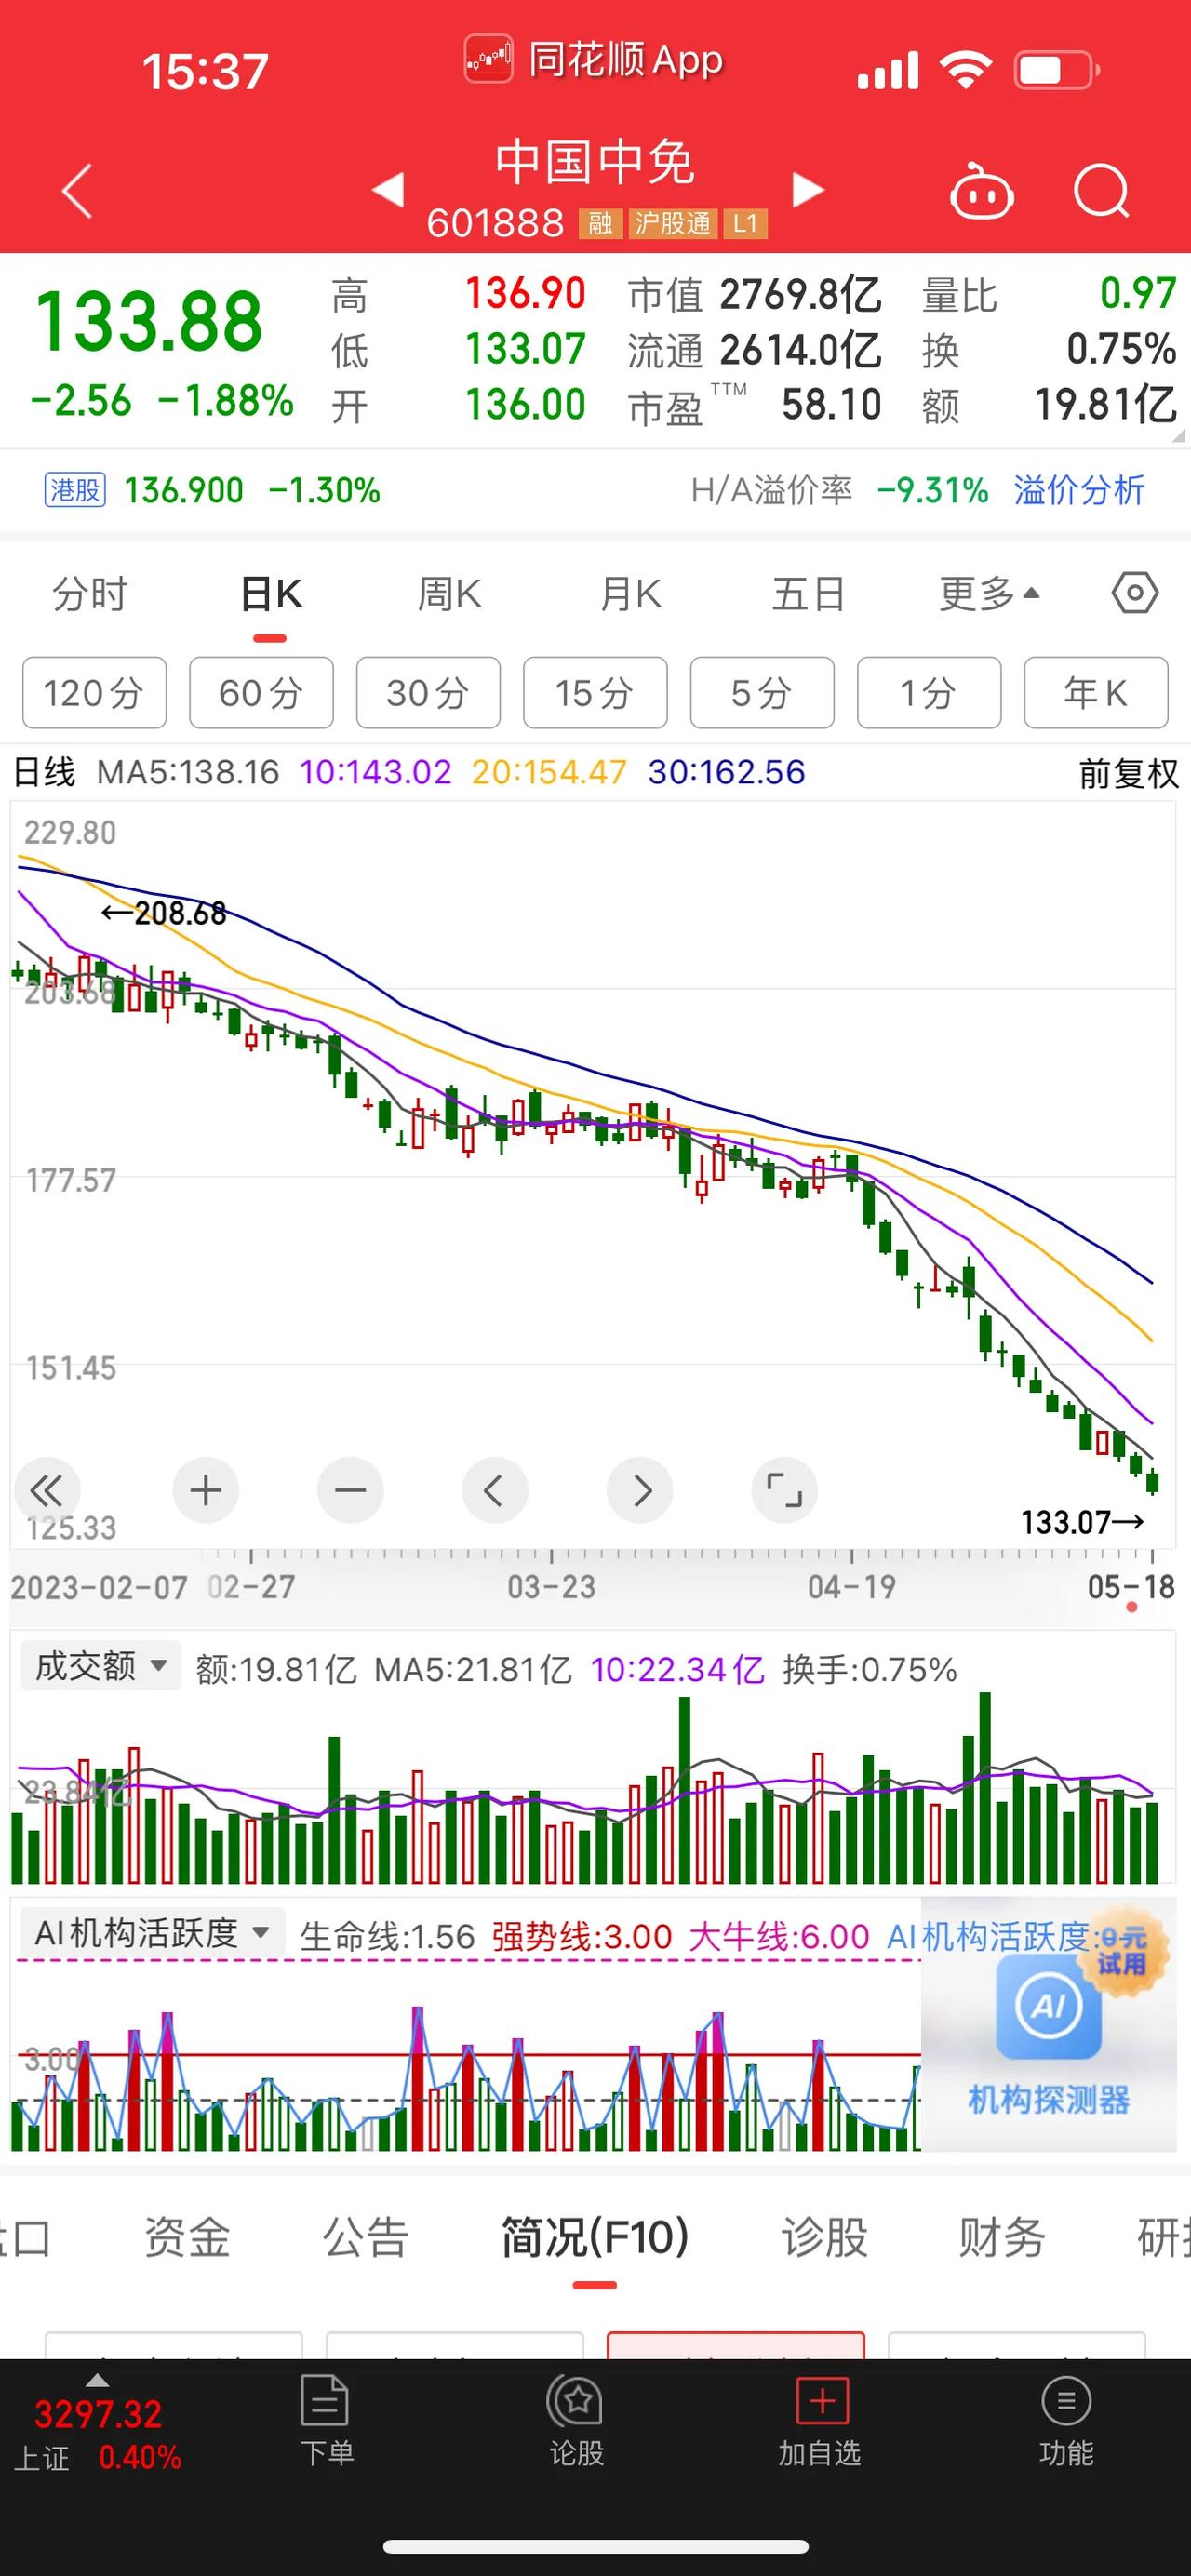Switch to 五日 tab

coord(809,594)
